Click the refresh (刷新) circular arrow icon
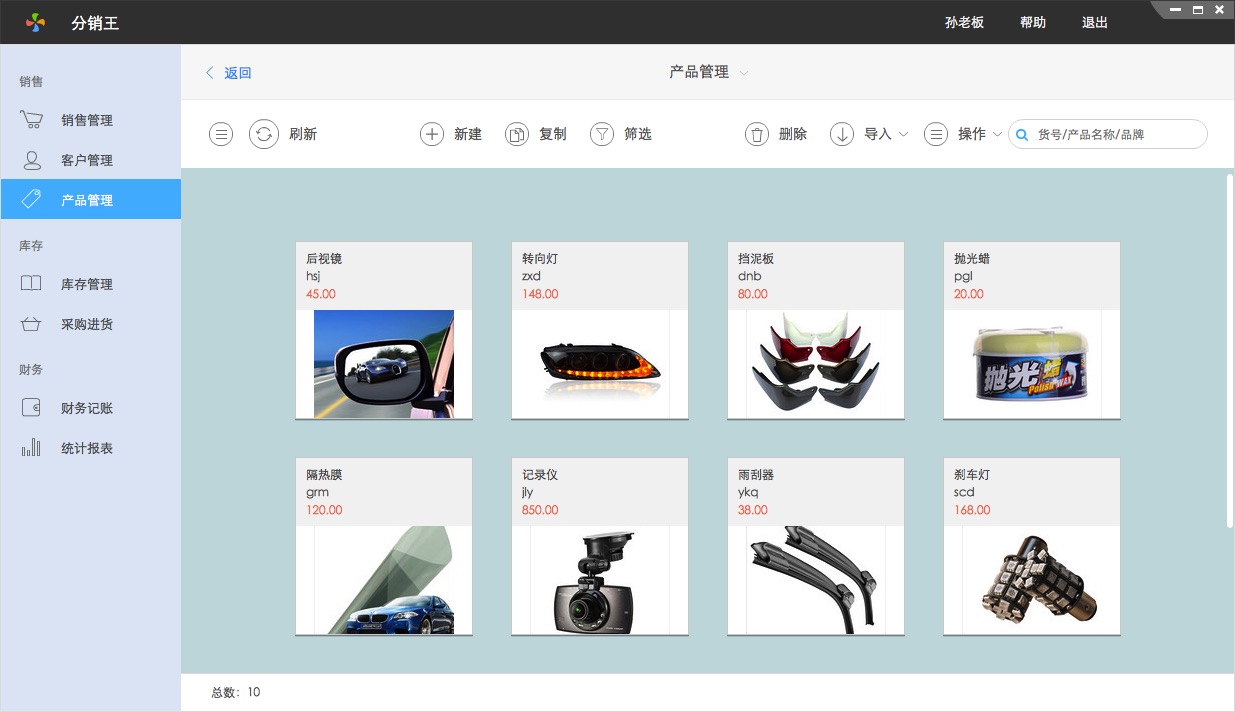Image resolution: width=1235 pixels, height=712 pixels. (264, 134)
